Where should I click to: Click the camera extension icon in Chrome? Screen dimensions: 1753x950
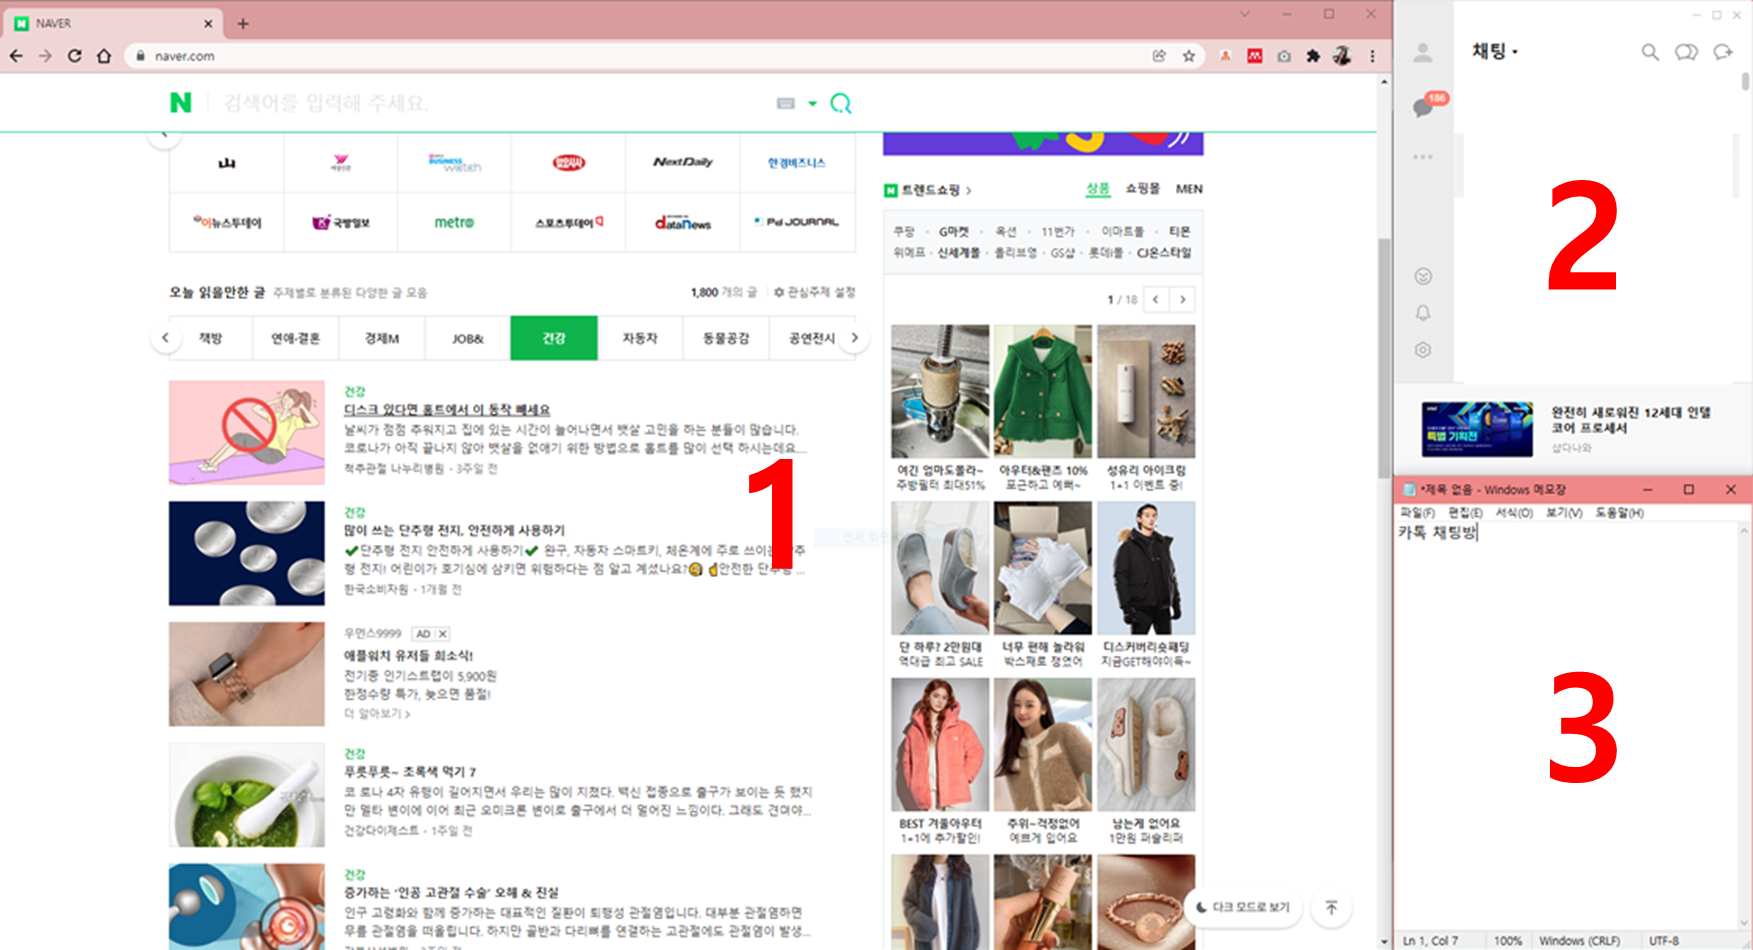coord(1284,56)
